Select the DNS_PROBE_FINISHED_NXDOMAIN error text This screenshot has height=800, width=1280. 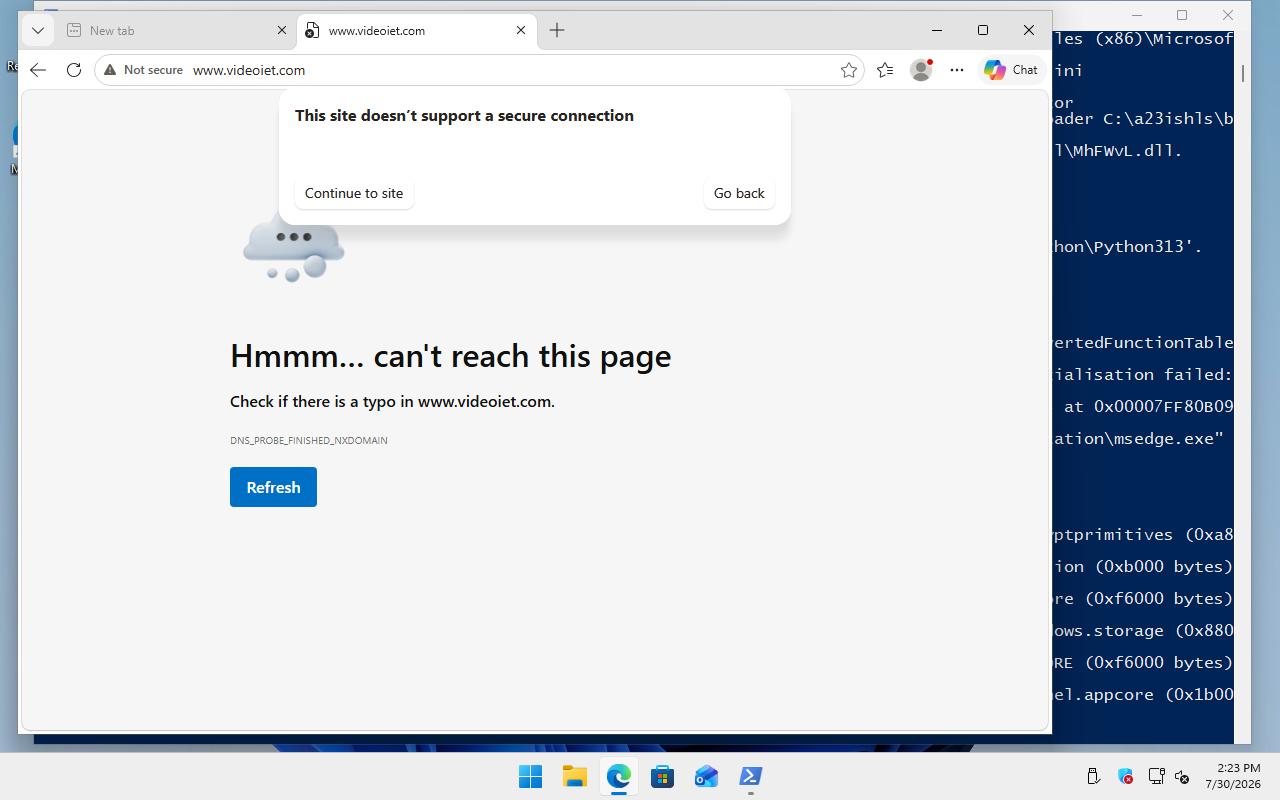pyautogui.click(x=309, y=440)
